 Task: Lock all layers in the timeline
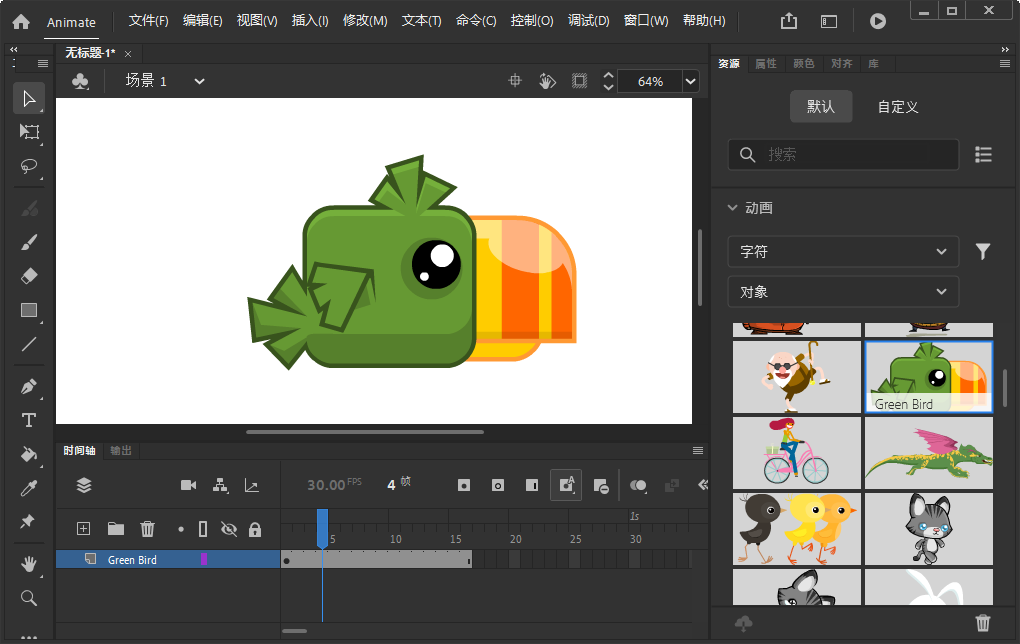coord(255,528)
